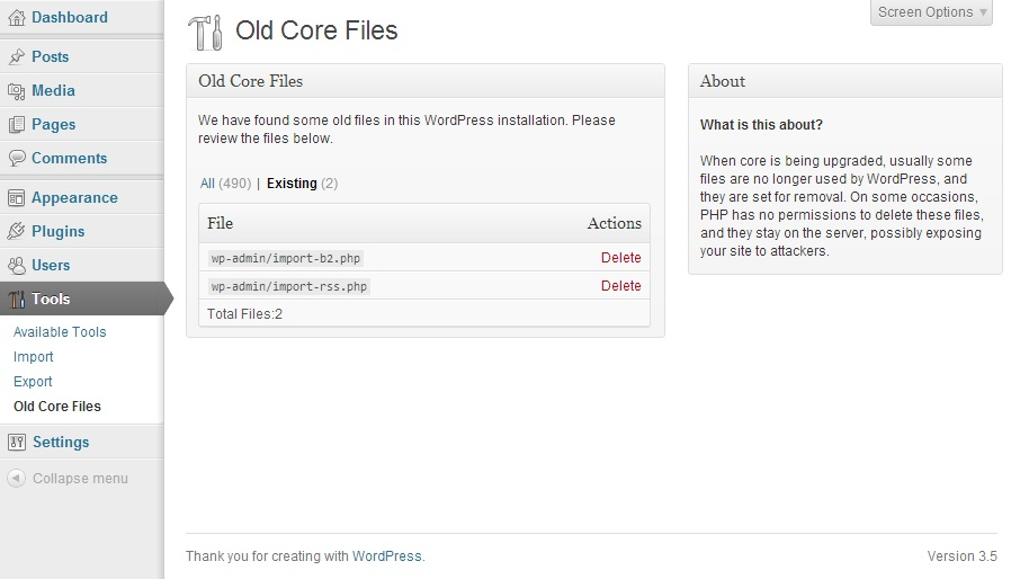Click the Old Core Files page header icon
Screen dimensions: 1020x579
tap(206, 31)
